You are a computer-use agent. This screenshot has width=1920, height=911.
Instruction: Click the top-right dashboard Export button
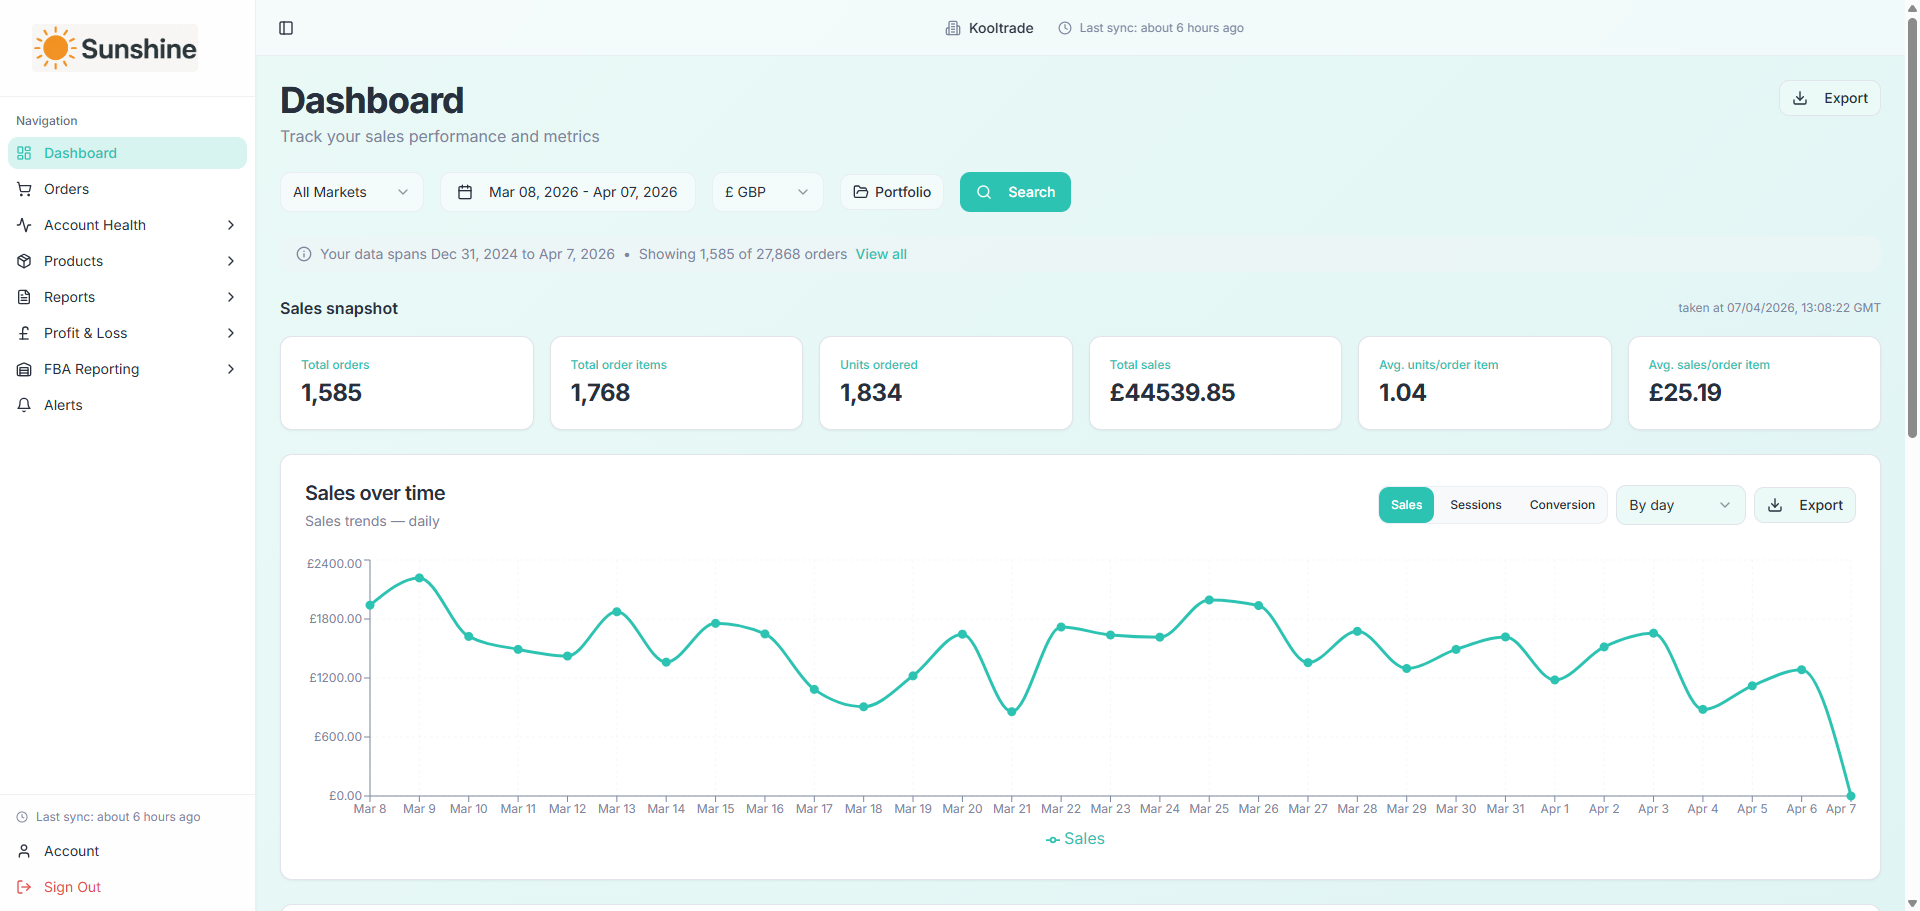point(1830,98)
